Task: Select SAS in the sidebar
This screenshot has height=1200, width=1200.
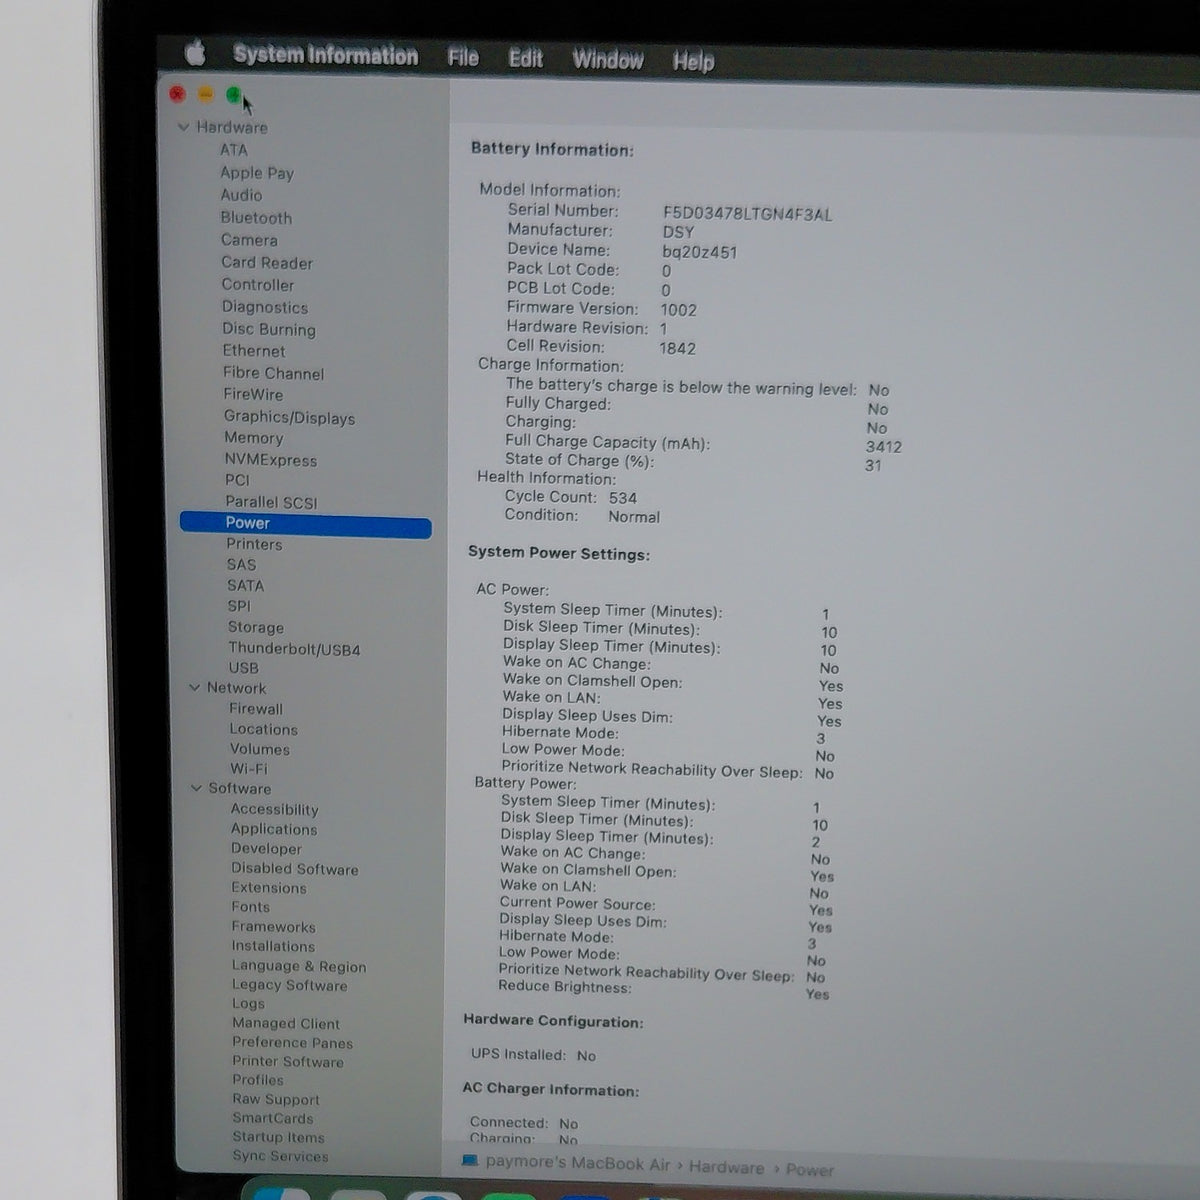Action: pos(241,565)
